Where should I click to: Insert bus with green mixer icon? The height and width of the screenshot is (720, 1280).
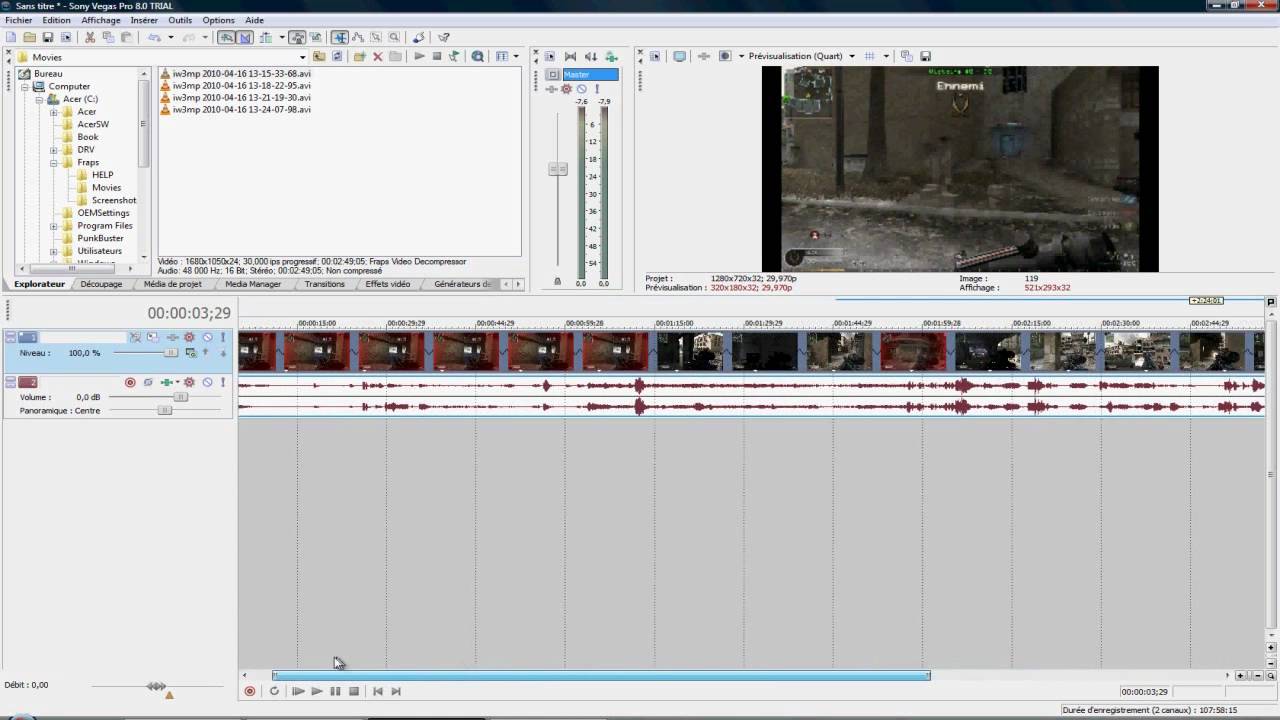pos(611,56)
